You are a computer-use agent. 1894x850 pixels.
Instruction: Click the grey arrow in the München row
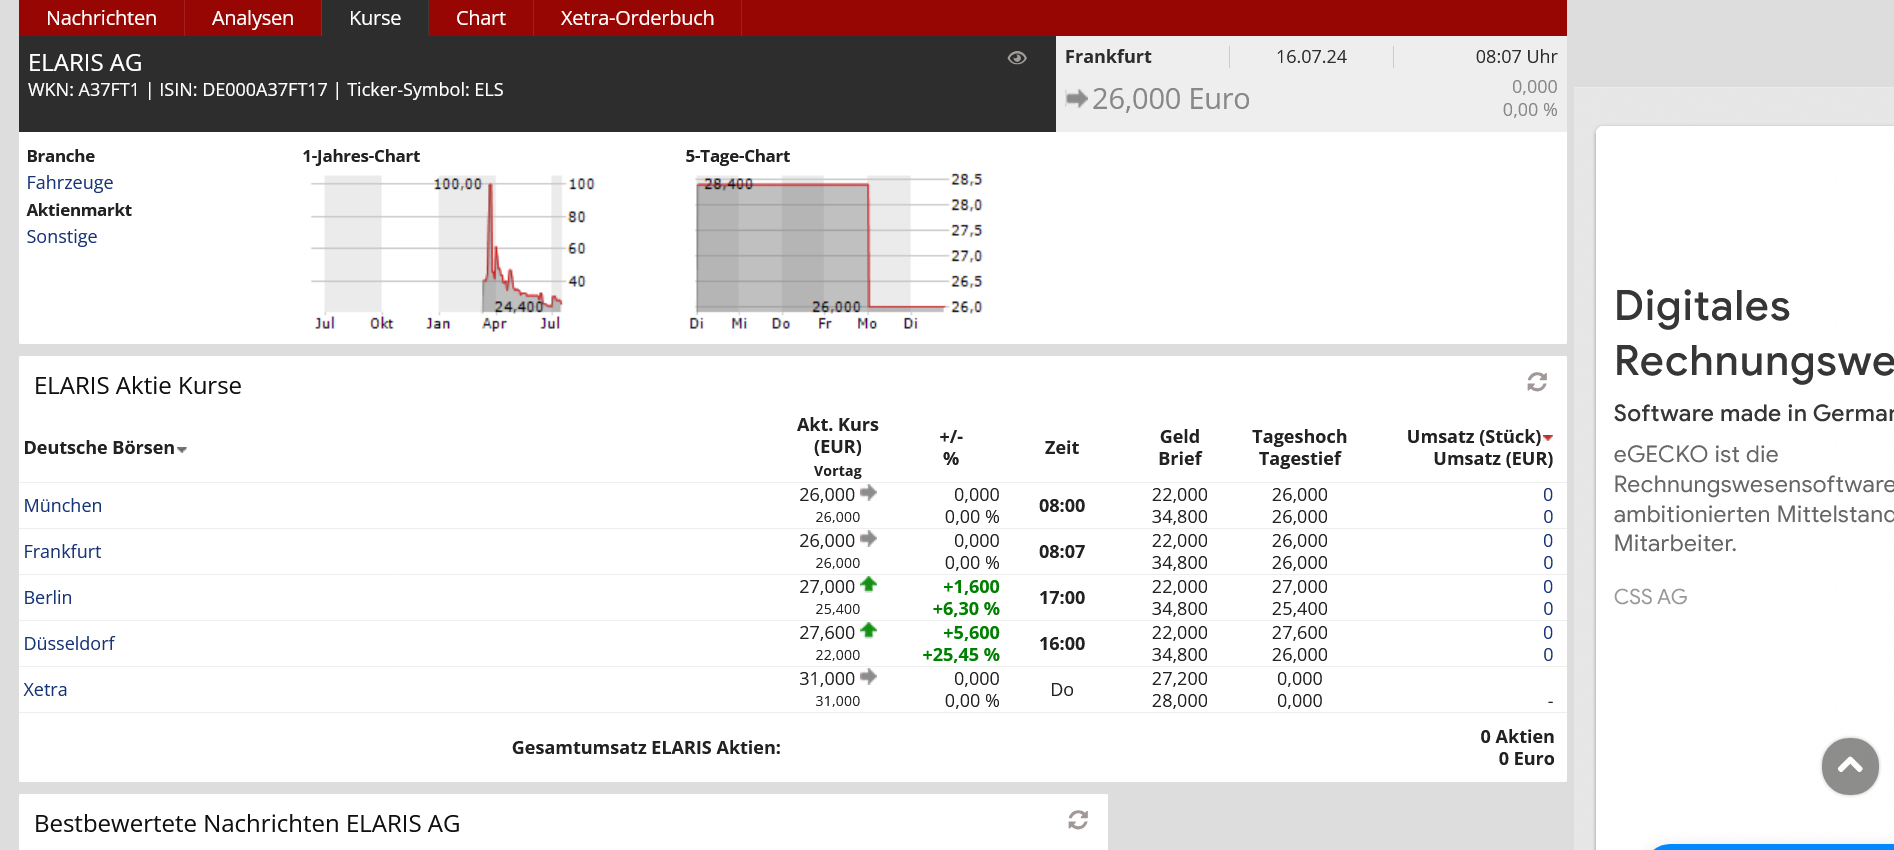868,493
